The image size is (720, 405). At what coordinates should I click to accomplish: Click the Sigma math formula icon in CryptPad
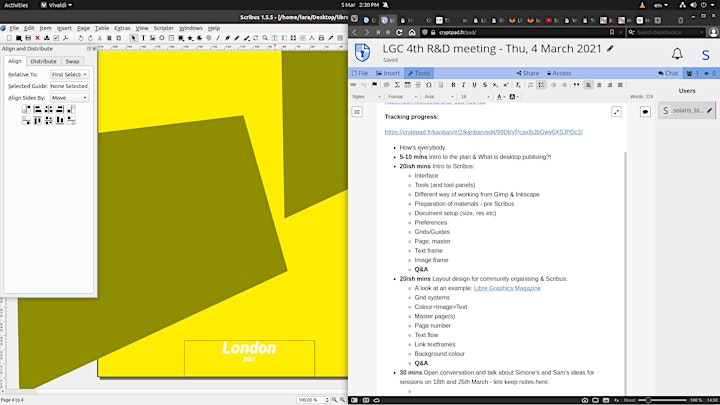[x=397, y=85]
